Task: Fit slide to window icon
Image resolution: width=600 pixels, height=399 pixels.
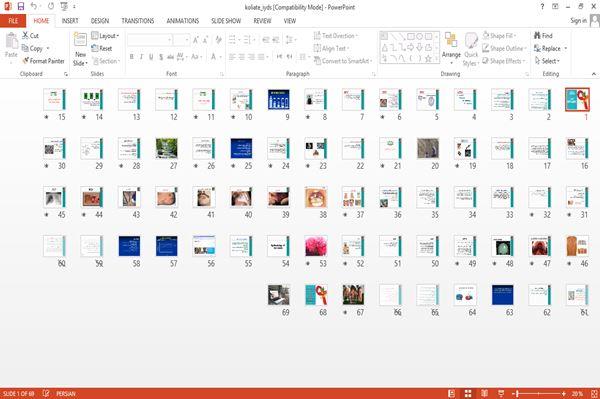Action: pos(594,393)
